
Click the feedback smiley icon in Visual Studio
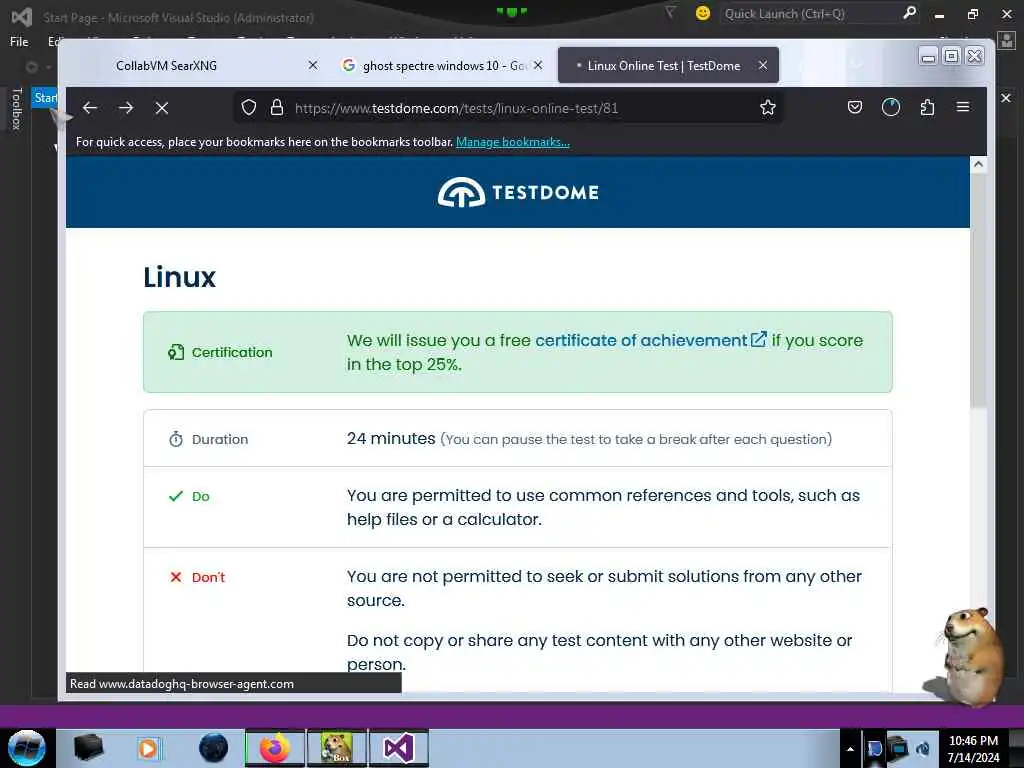703,13
